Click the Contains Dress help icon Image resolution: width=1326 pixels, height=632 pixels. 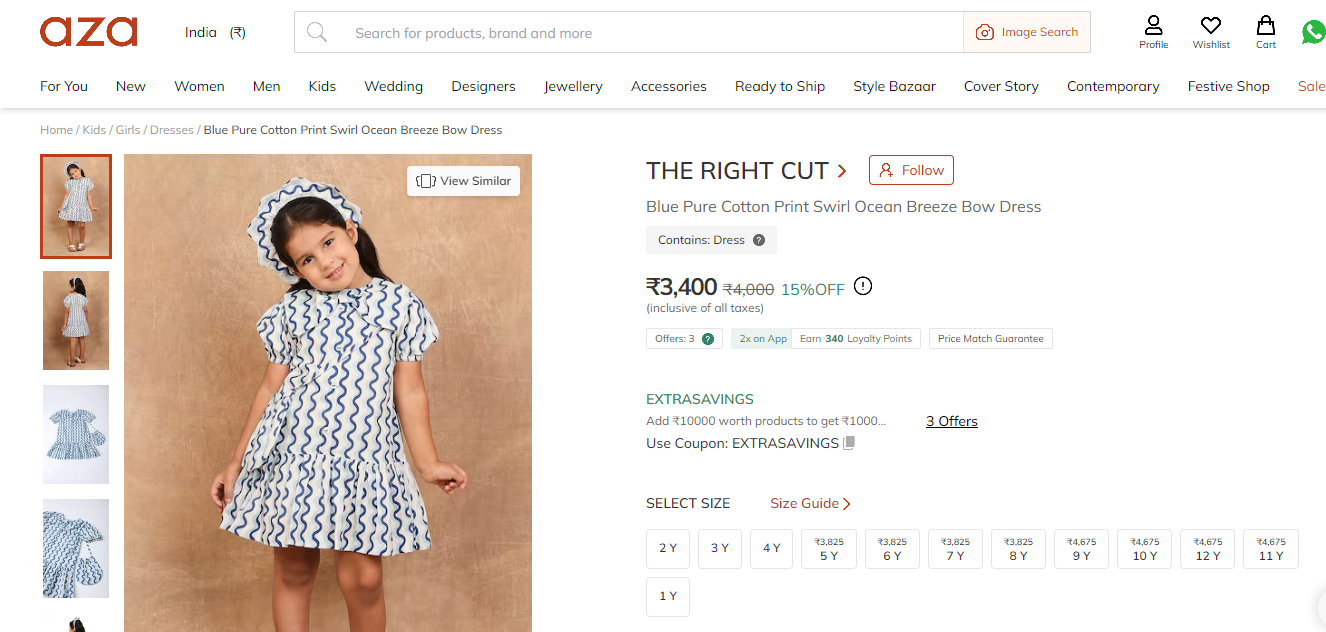pyautogui.click(x=759, y=240)
